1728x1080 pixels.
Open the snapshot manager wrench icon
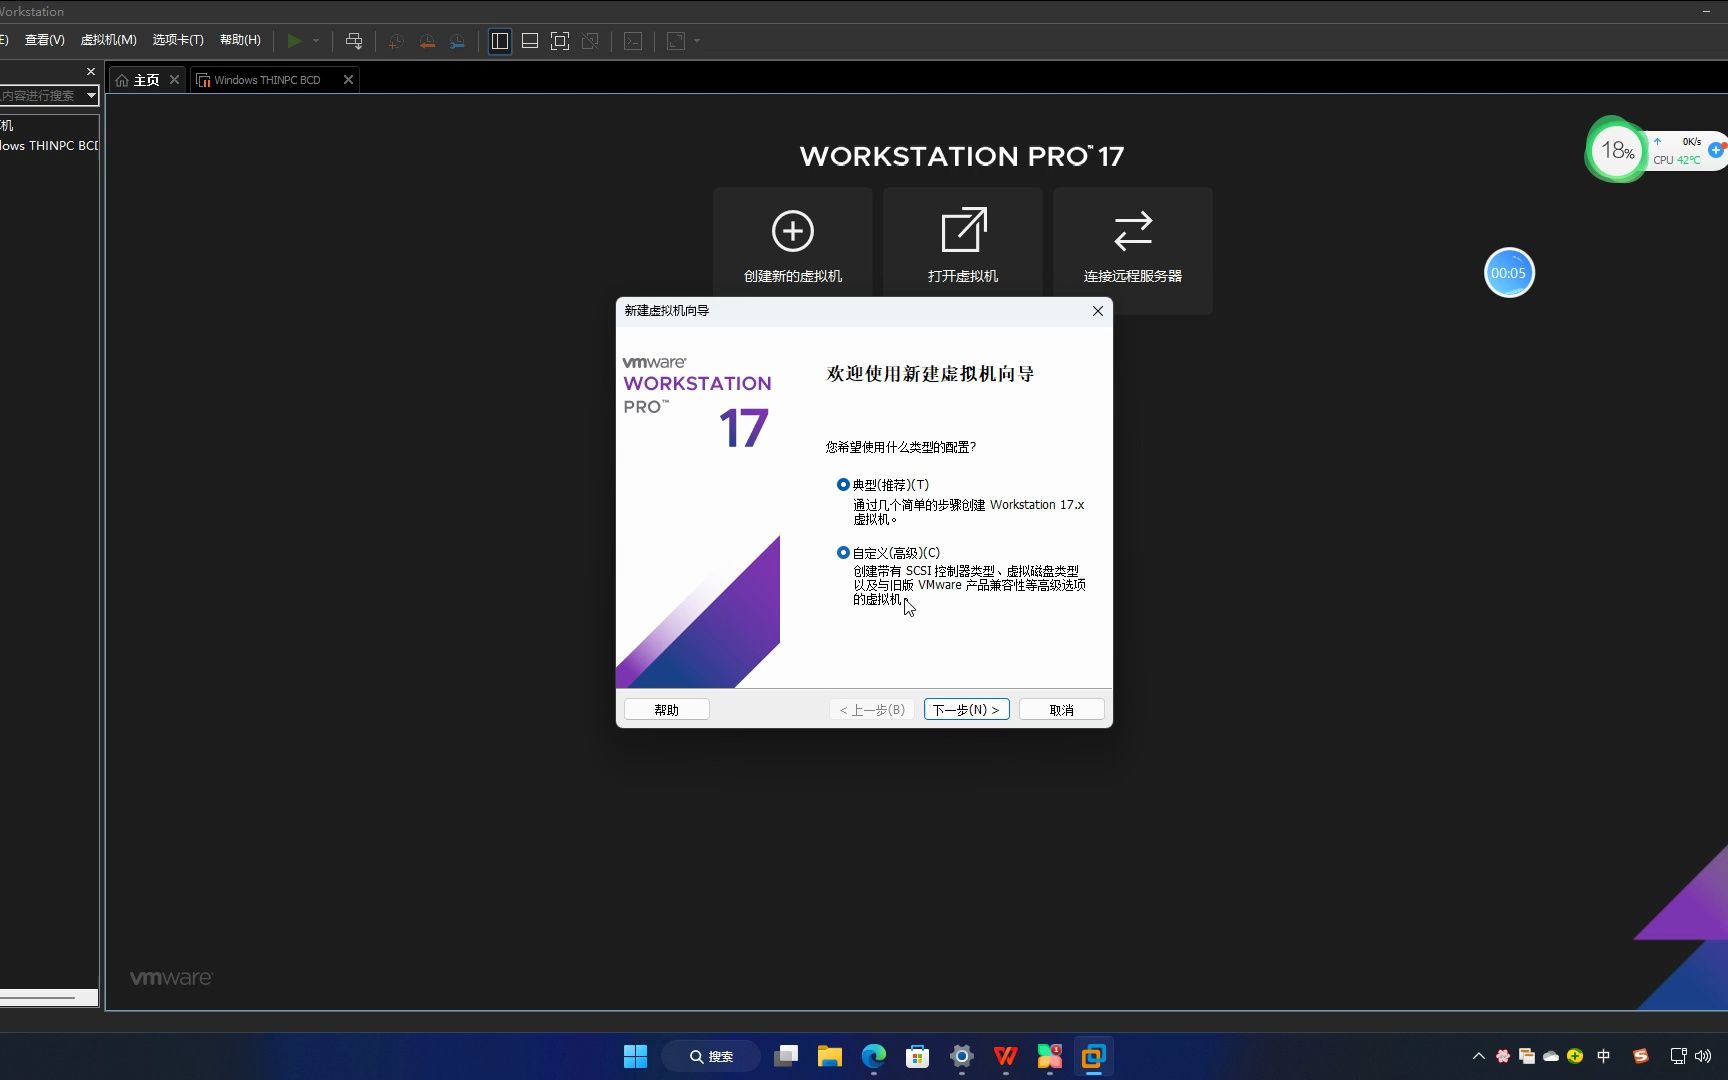457,41
